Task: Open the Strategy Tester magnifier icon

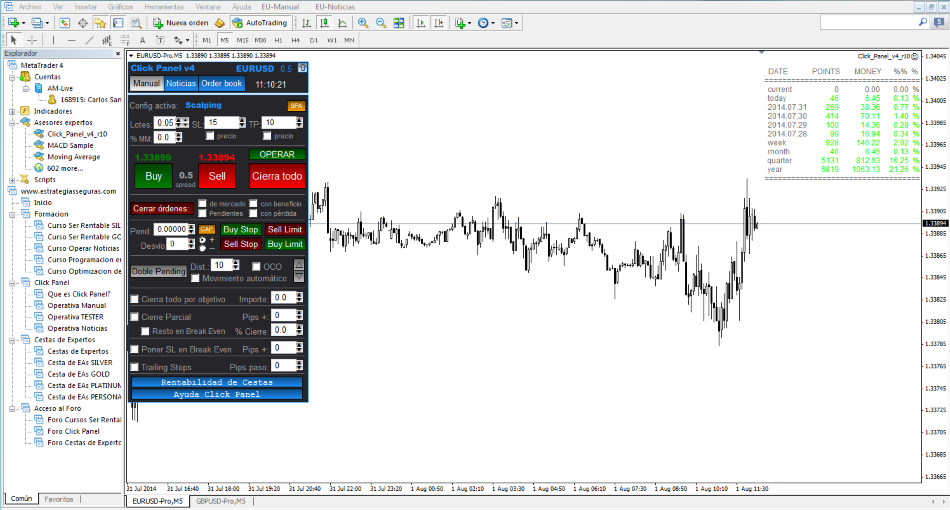Action: [x=136, y=23]
